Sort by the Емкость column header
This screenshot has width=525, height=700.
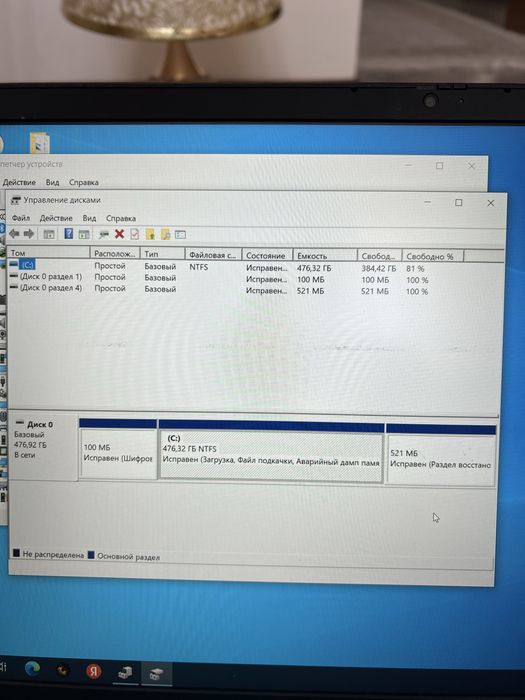click(325, 256)
